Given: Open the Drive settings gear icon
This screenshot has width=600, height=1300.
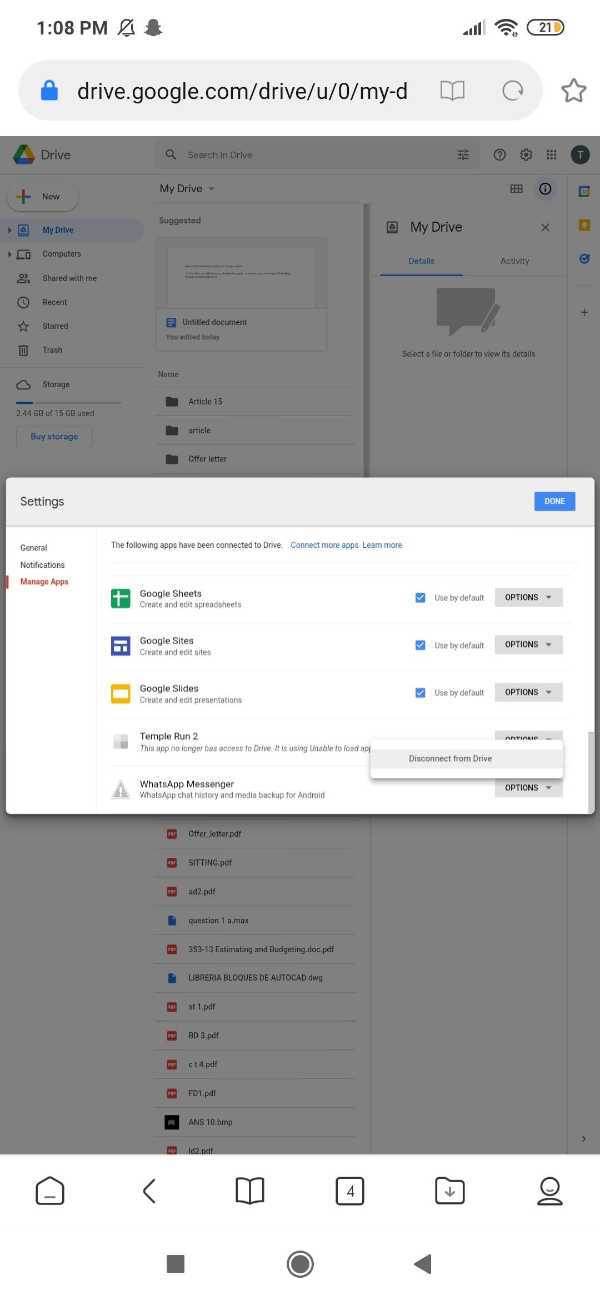Looking at the screenshot, I should (x=526, y=155).
